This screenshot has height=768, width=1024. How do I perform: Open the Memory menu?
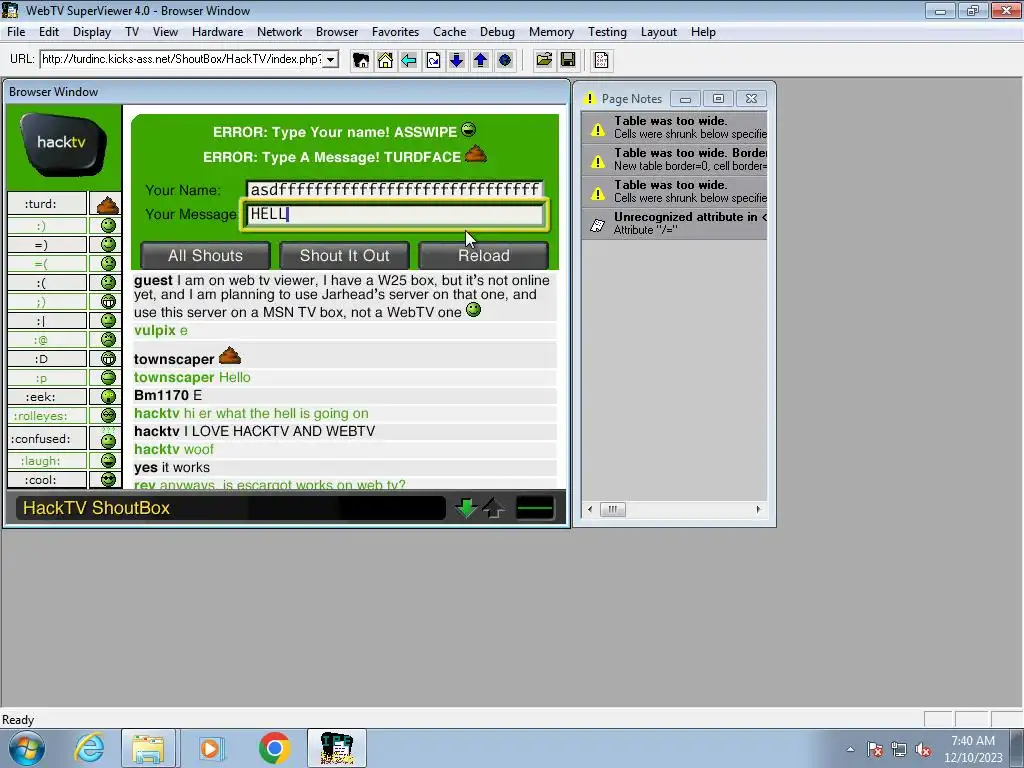551,32
